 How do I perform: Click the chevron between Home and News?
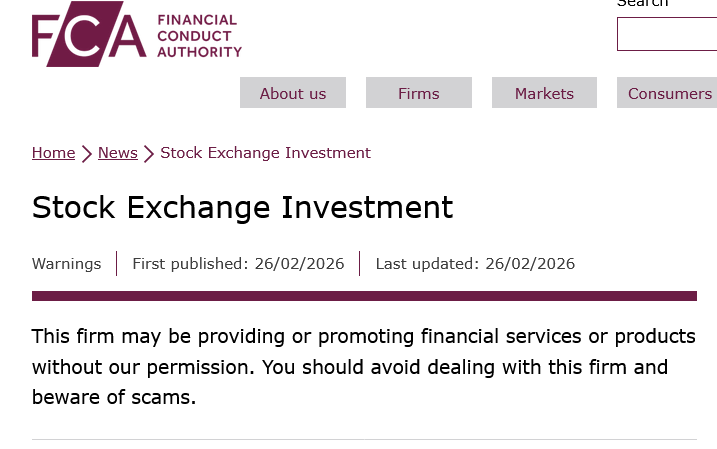coord(87,154)
